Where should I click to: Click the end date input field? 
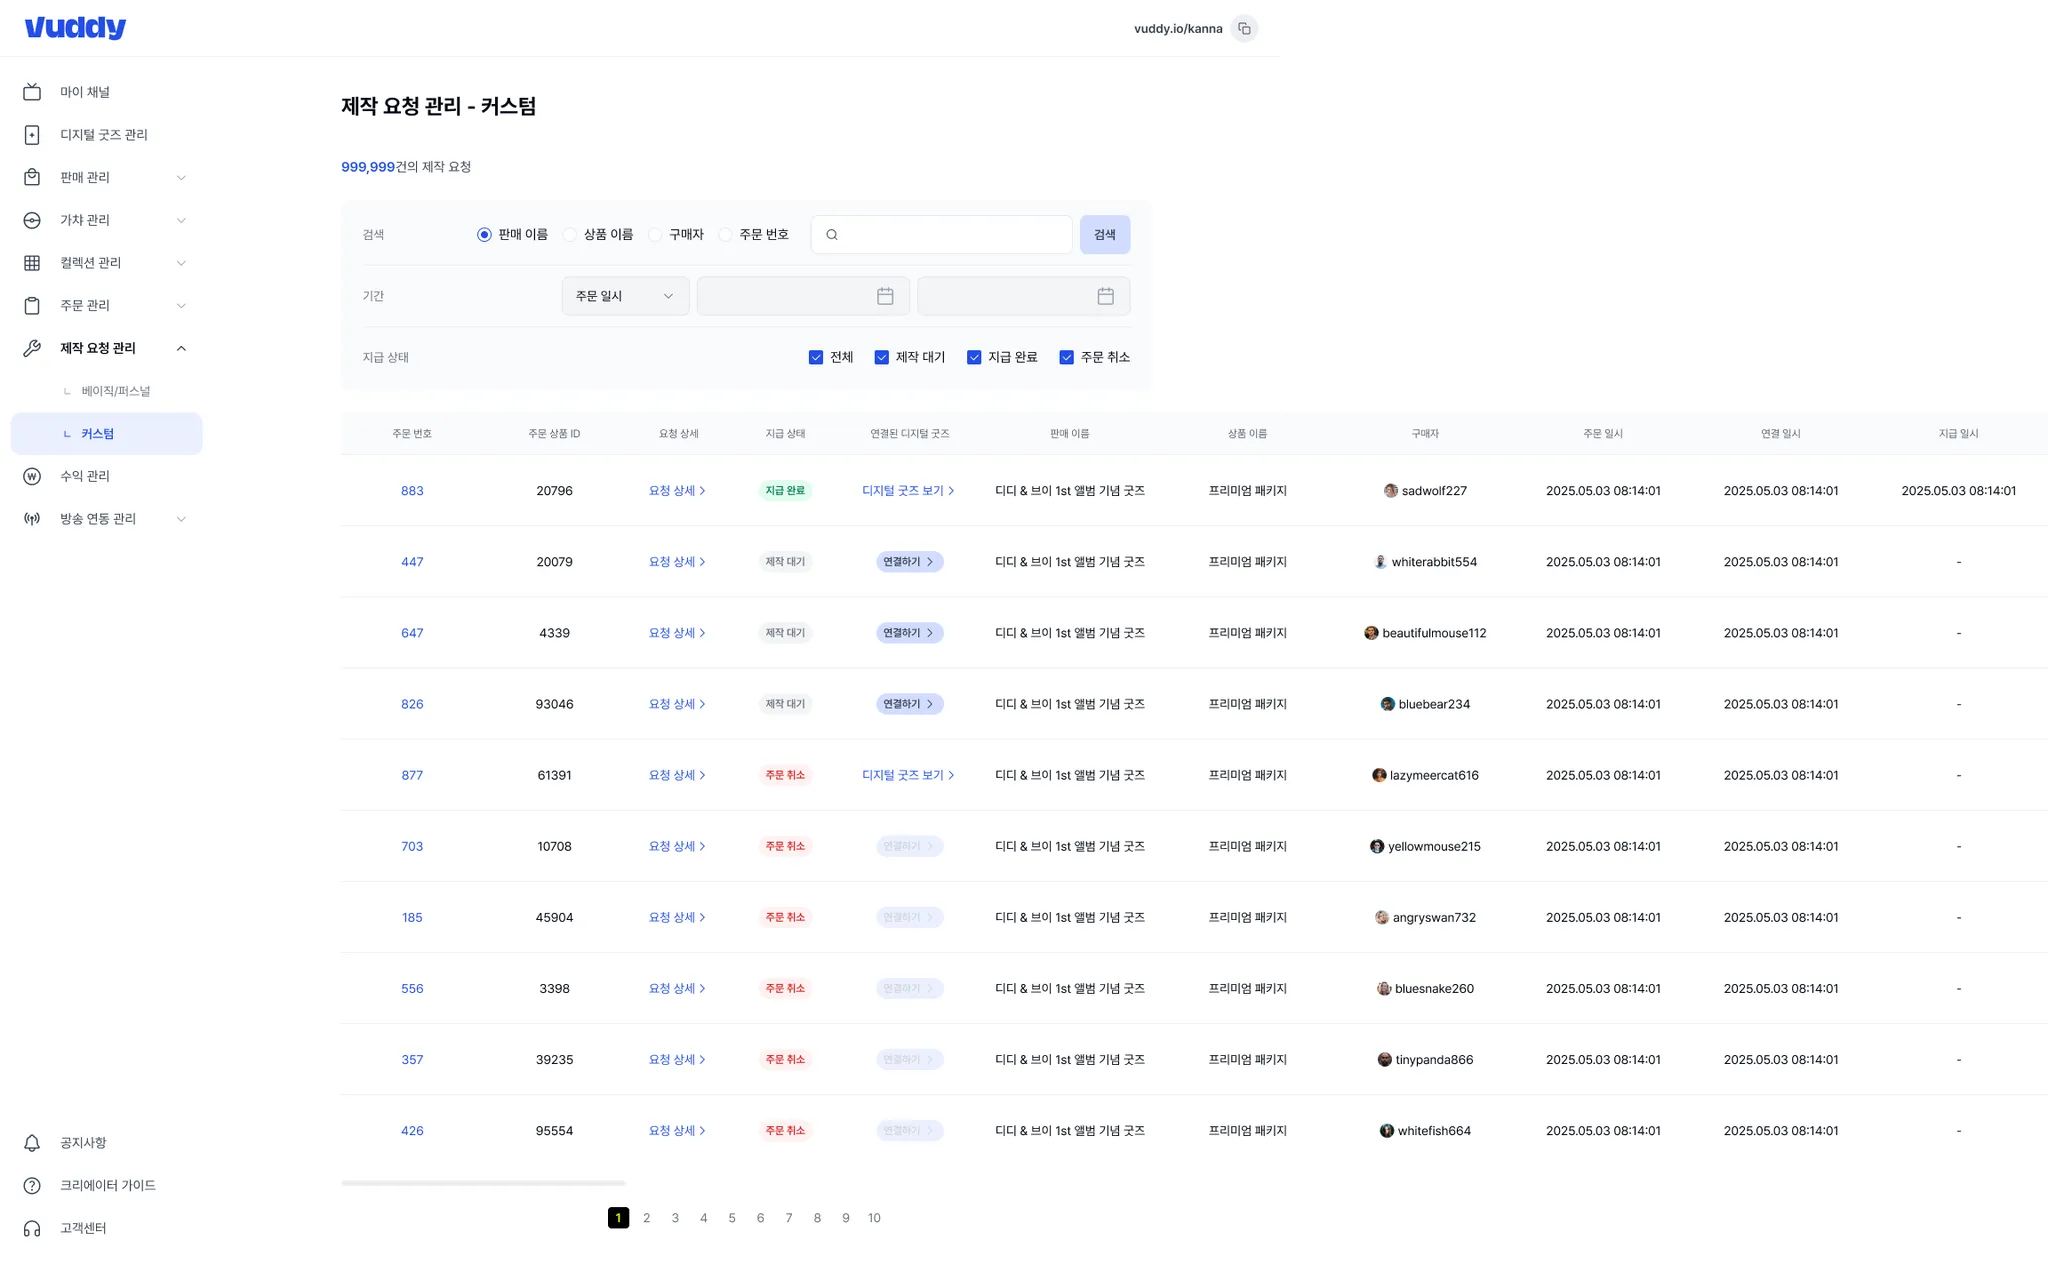tap(1023, 296)
